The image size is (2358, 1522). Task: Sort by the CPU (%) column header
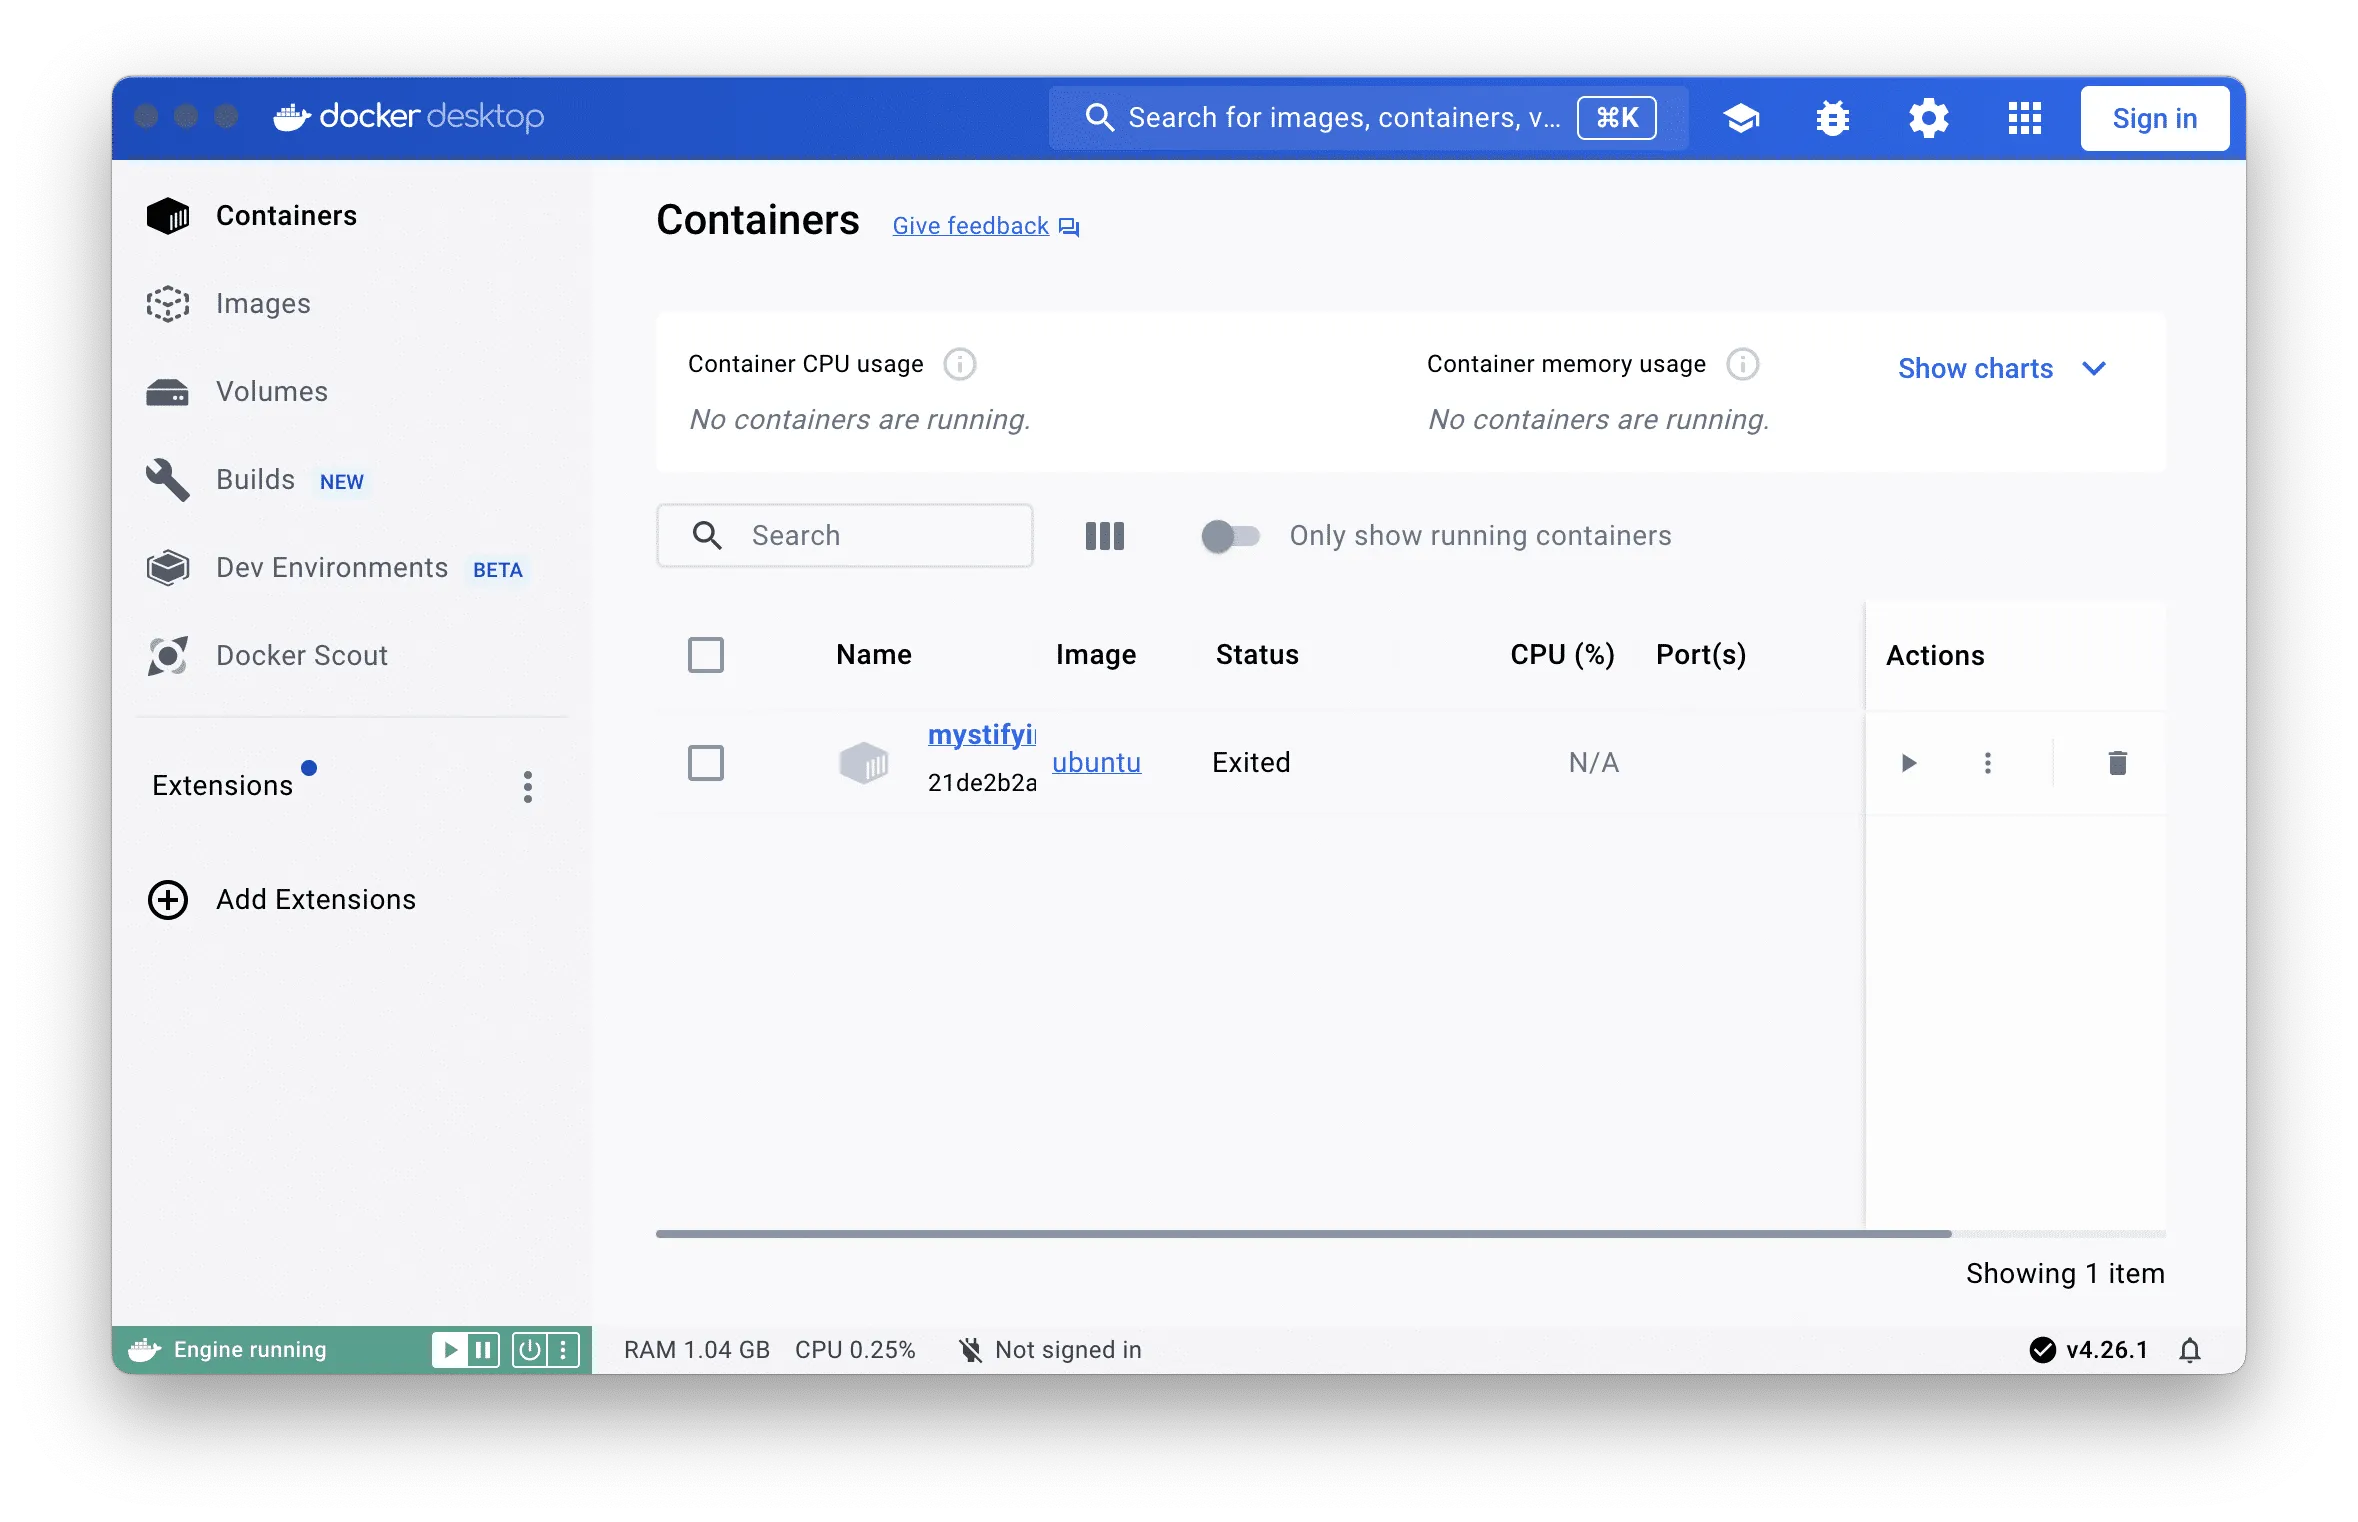pos(1562,655)
